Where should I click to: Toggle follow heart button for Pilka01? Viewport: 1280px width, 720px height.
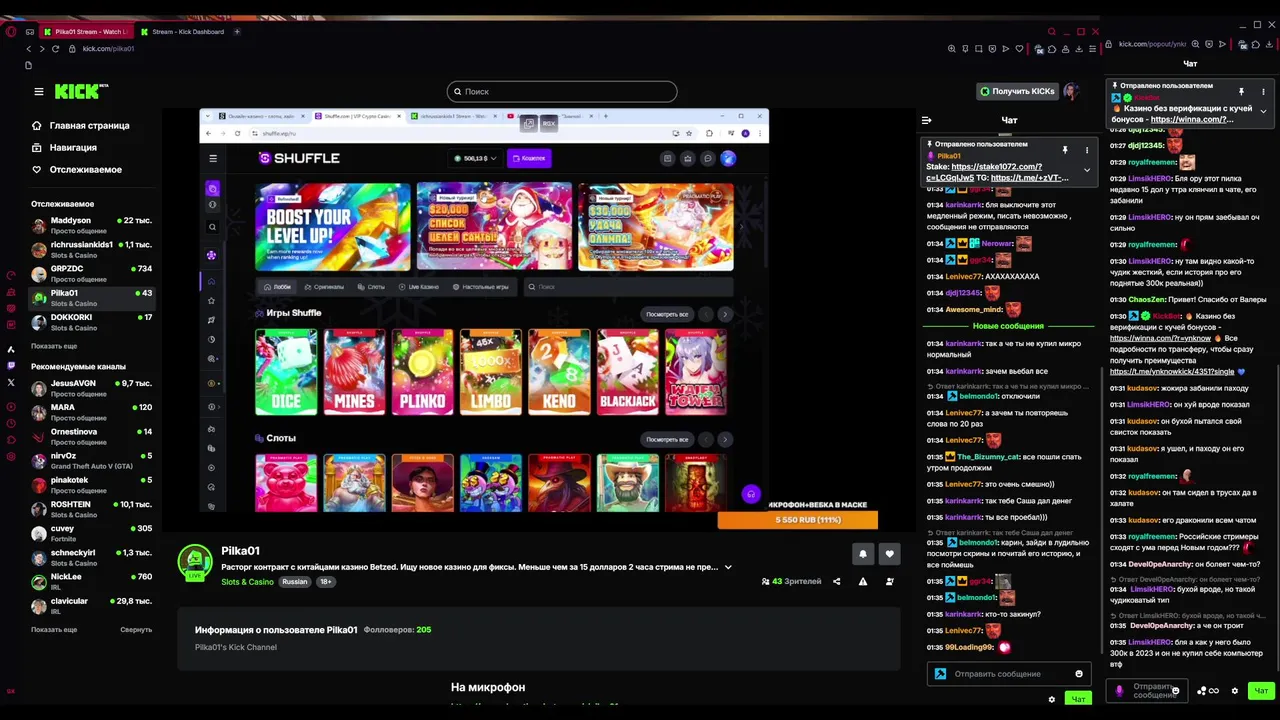[x=889, y=553]
